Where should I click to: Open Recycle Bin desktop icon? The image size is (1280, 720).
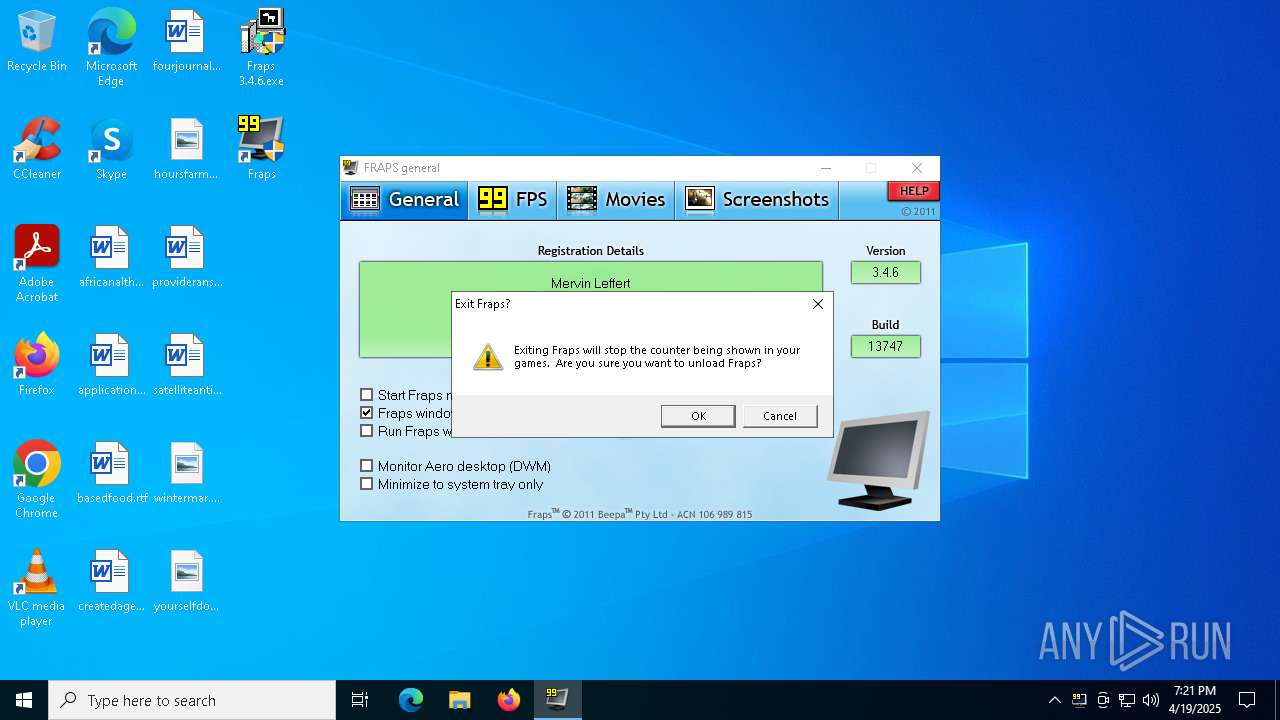tap(37, 42)
